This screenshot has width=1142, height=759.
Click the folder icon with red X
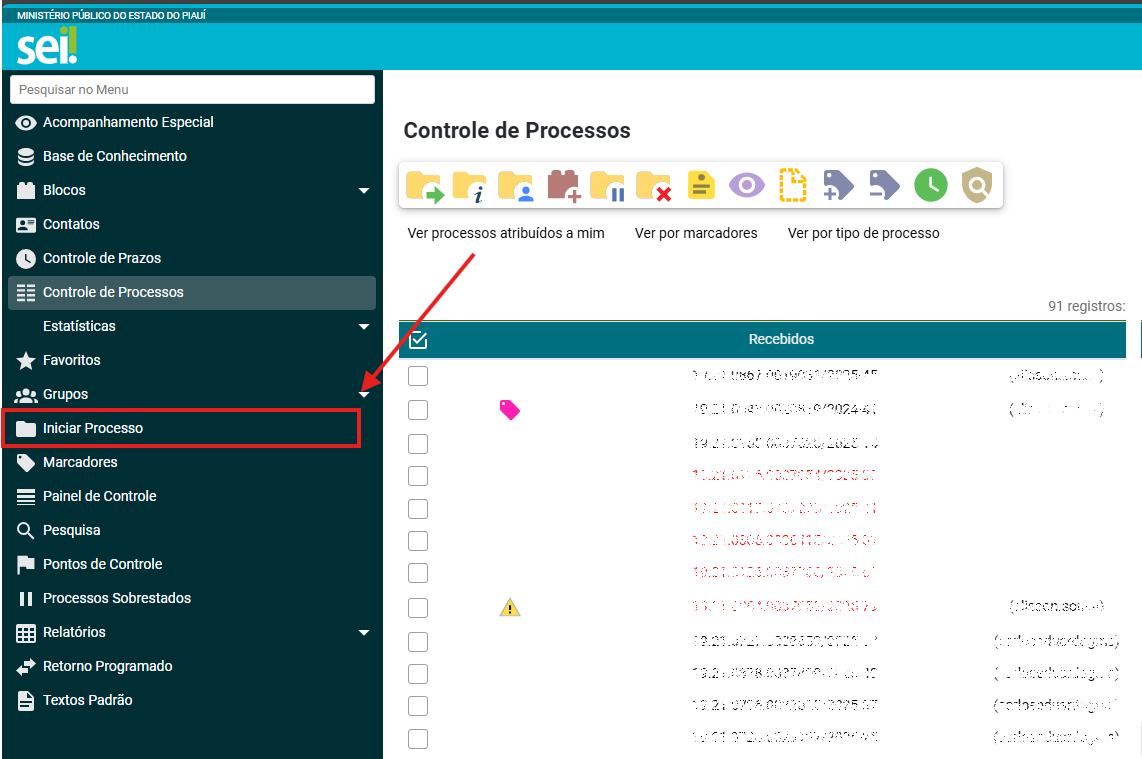pos(654,186)
